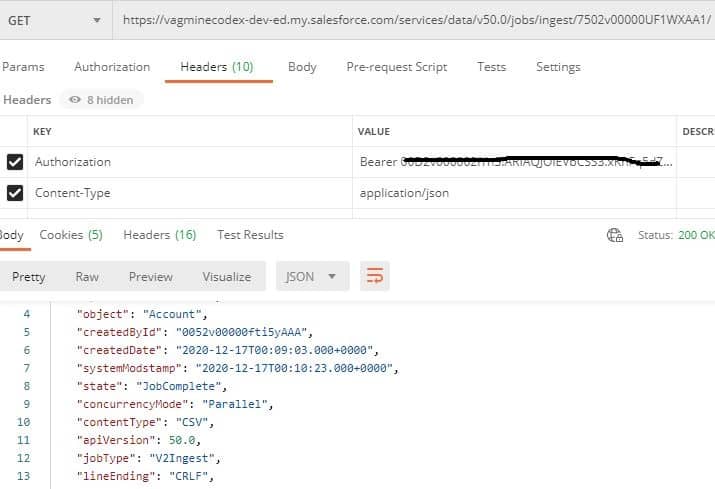Uncheck the Content-Type header checkbox
The image size is (715, 489).
pyautogui.click(x=15, y=193)
